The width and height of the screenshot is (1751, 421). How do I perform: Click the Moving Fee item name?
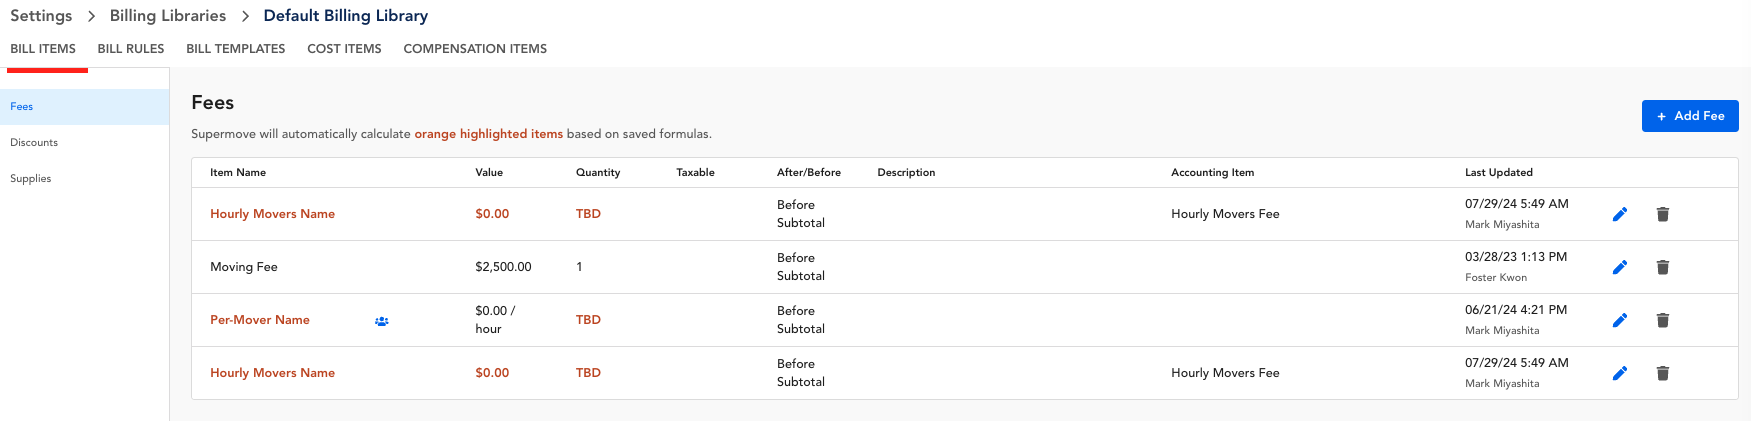(244, 267)
